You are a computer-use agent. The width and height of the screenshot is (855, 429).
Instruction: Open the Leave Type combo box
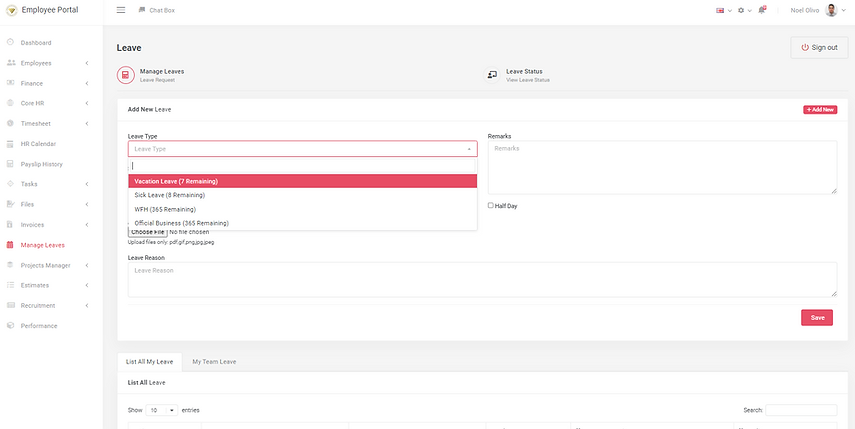[303, 149]
